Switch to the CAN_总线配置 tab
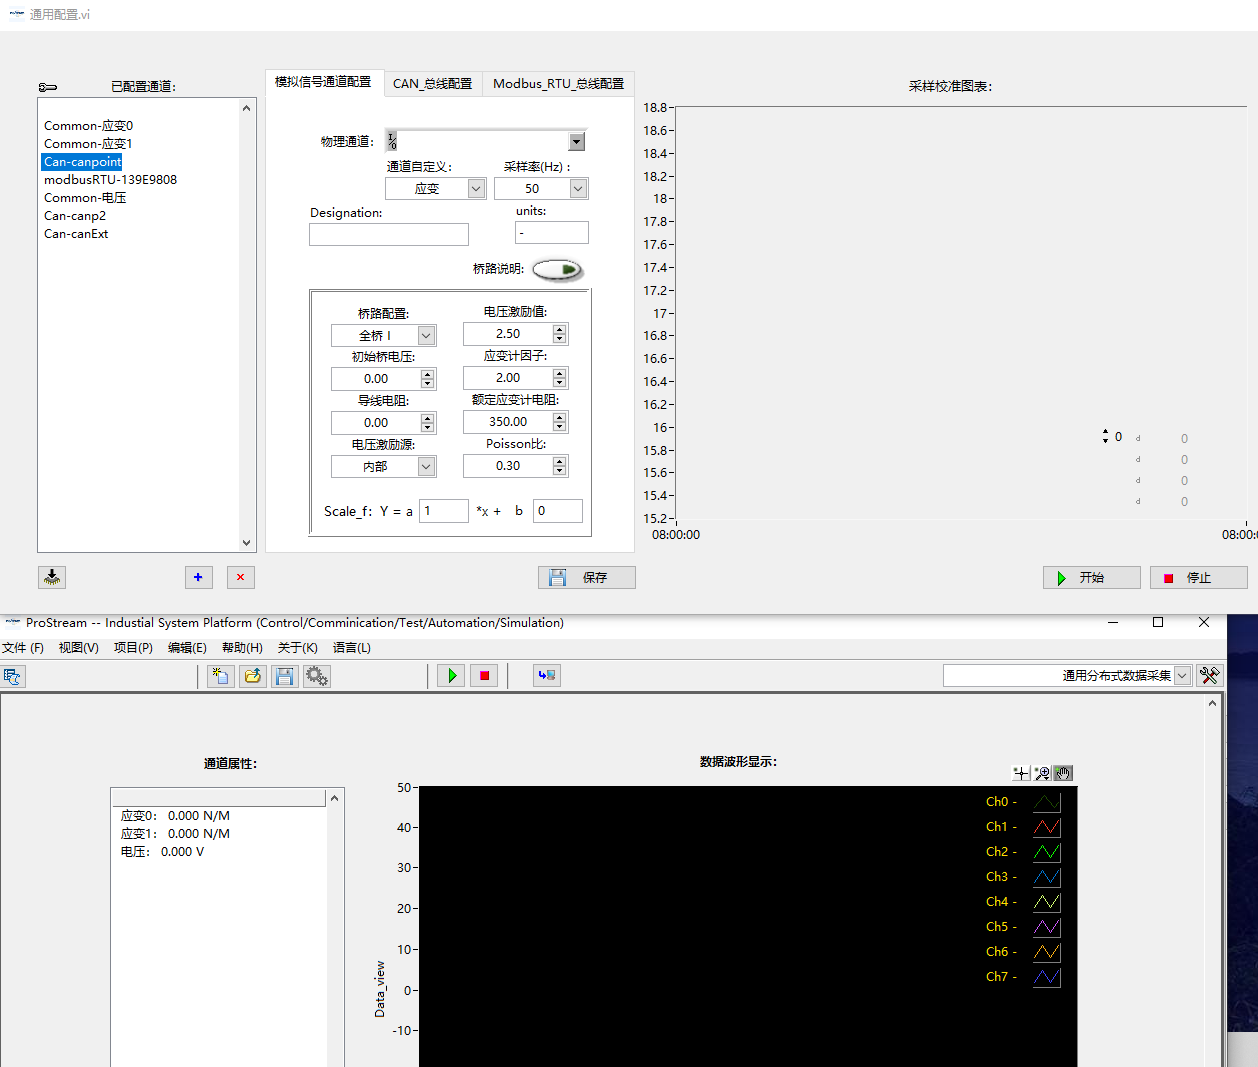Viewport: 1258px width, 1067px height. 433,84
